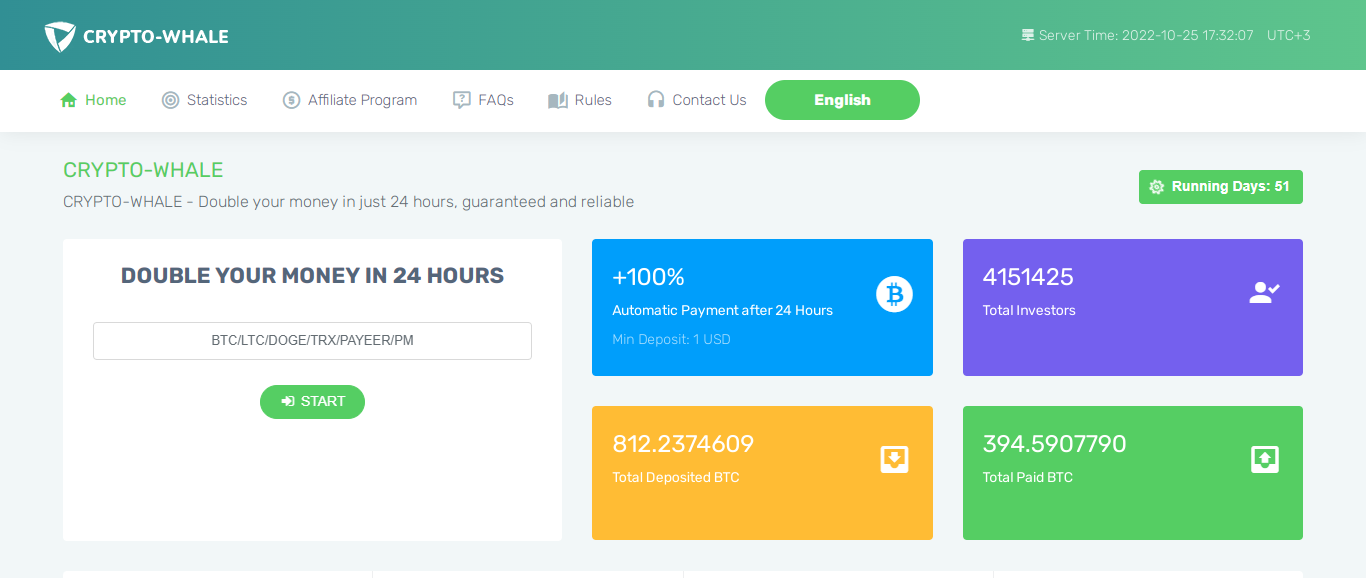1366x578 pixels.
Task: Open the English language selector
Action: pos(842,100)
